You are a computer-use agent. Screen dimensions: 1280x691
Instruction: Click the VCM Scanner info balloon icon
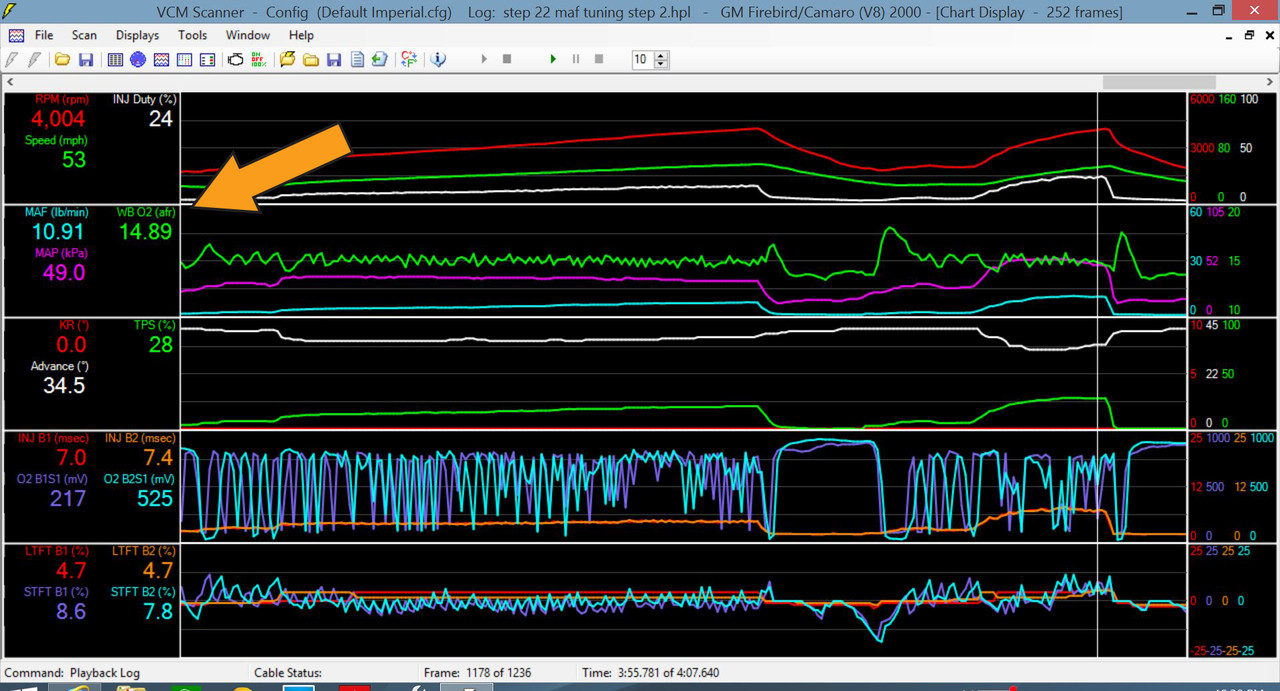coord(439,59)
